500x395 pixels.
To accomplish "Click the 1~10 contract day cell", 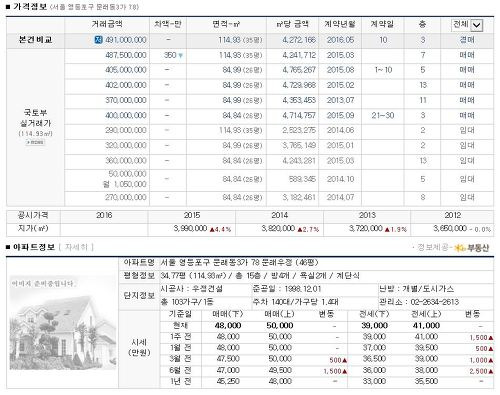I will pos(383,70).
